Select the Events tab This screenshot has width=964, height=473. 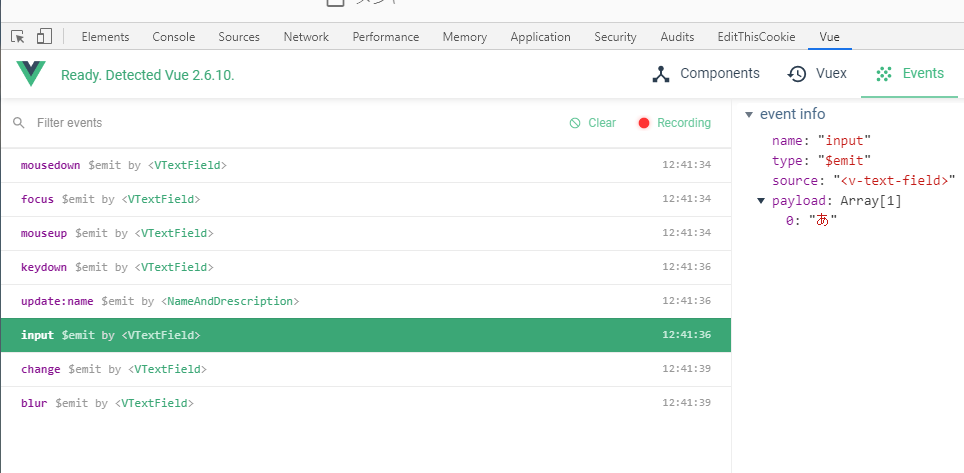click(909, 74)
